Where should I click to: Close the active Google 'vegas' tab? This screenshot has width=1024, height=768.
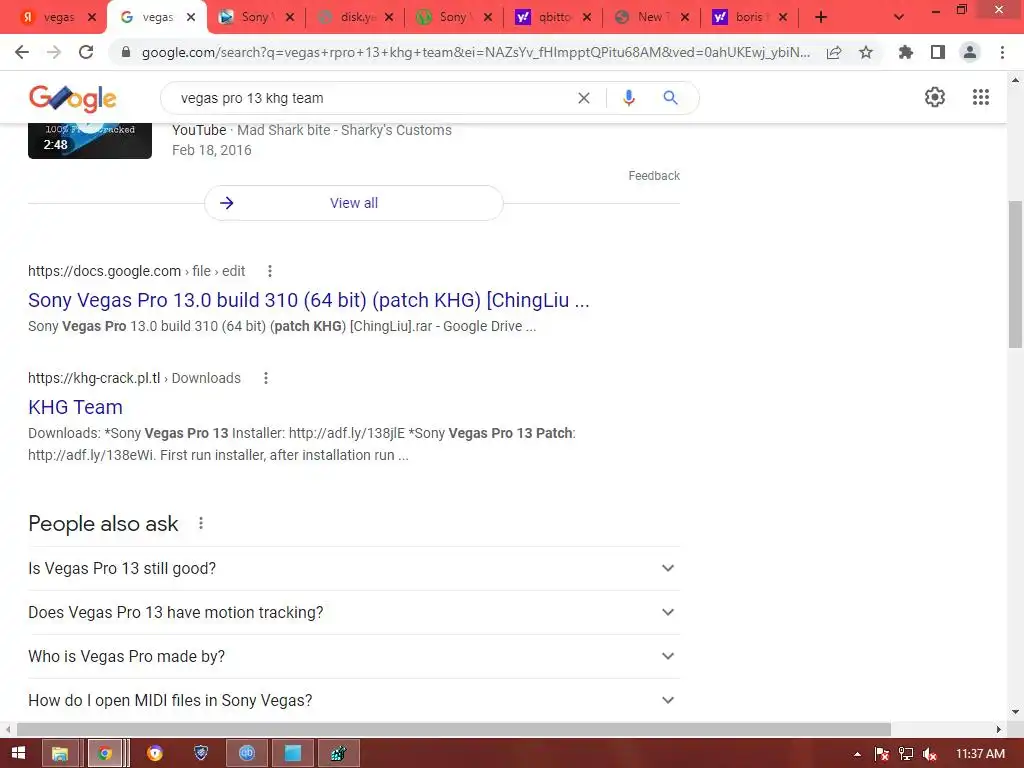tap(191, 17)
